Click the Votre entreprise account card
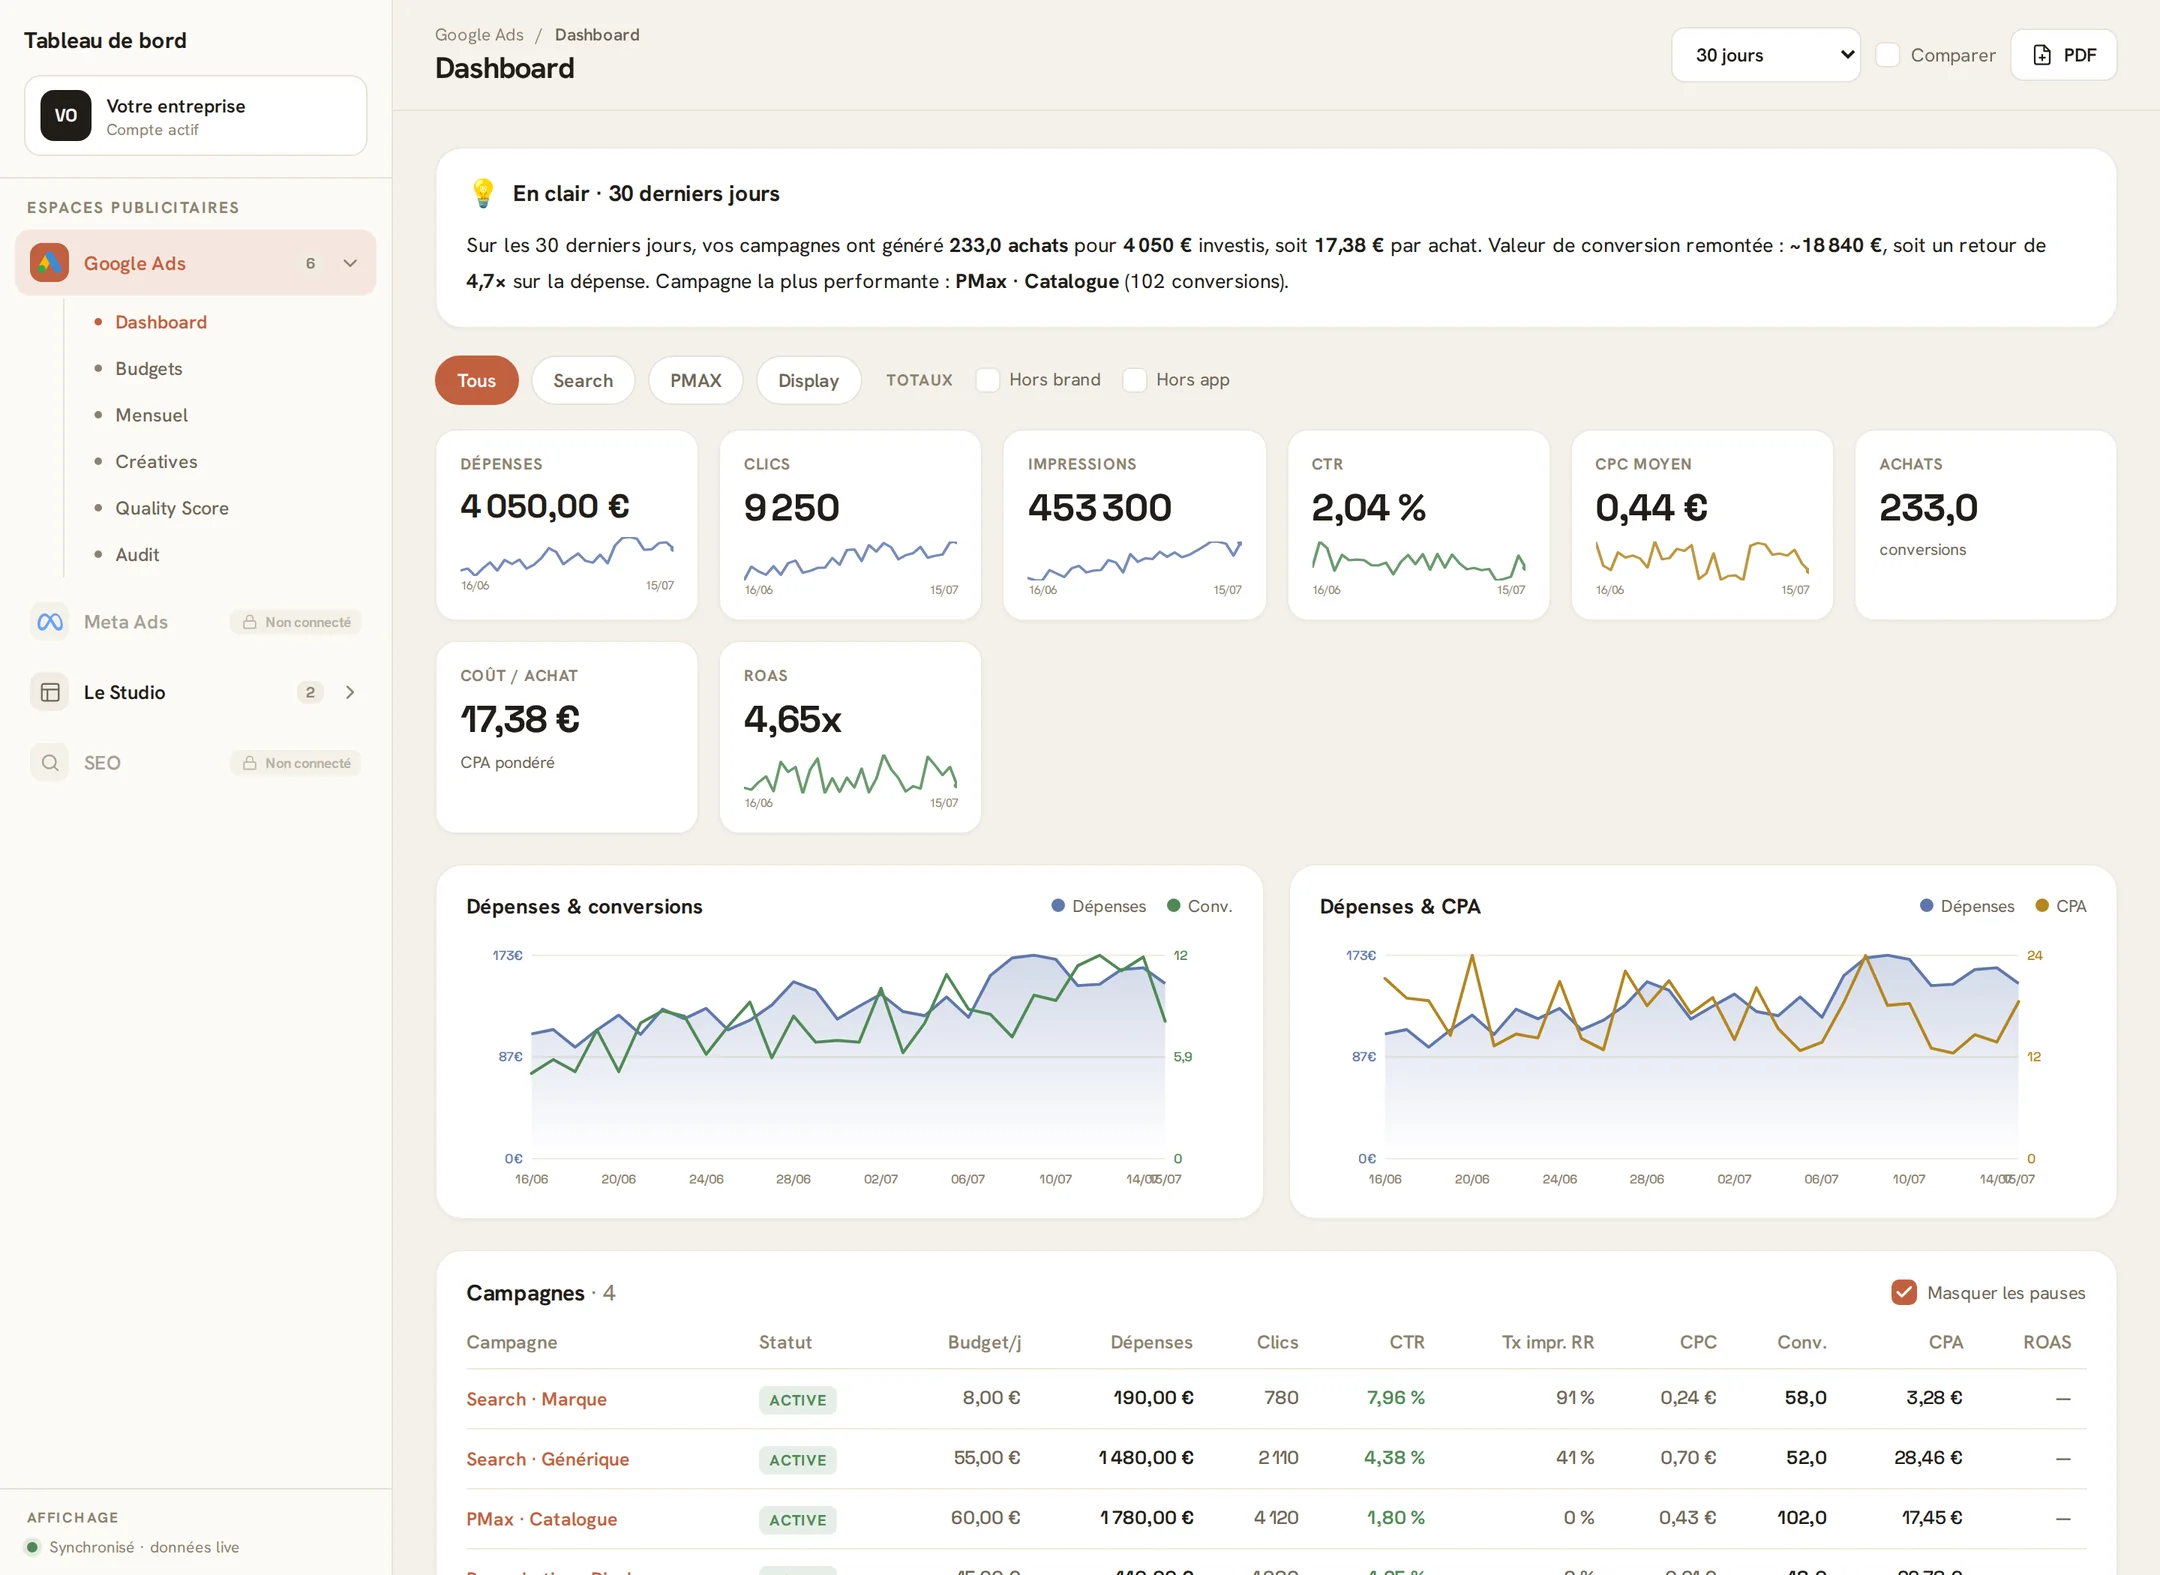2160x1575 pixels. coord(196,115)
